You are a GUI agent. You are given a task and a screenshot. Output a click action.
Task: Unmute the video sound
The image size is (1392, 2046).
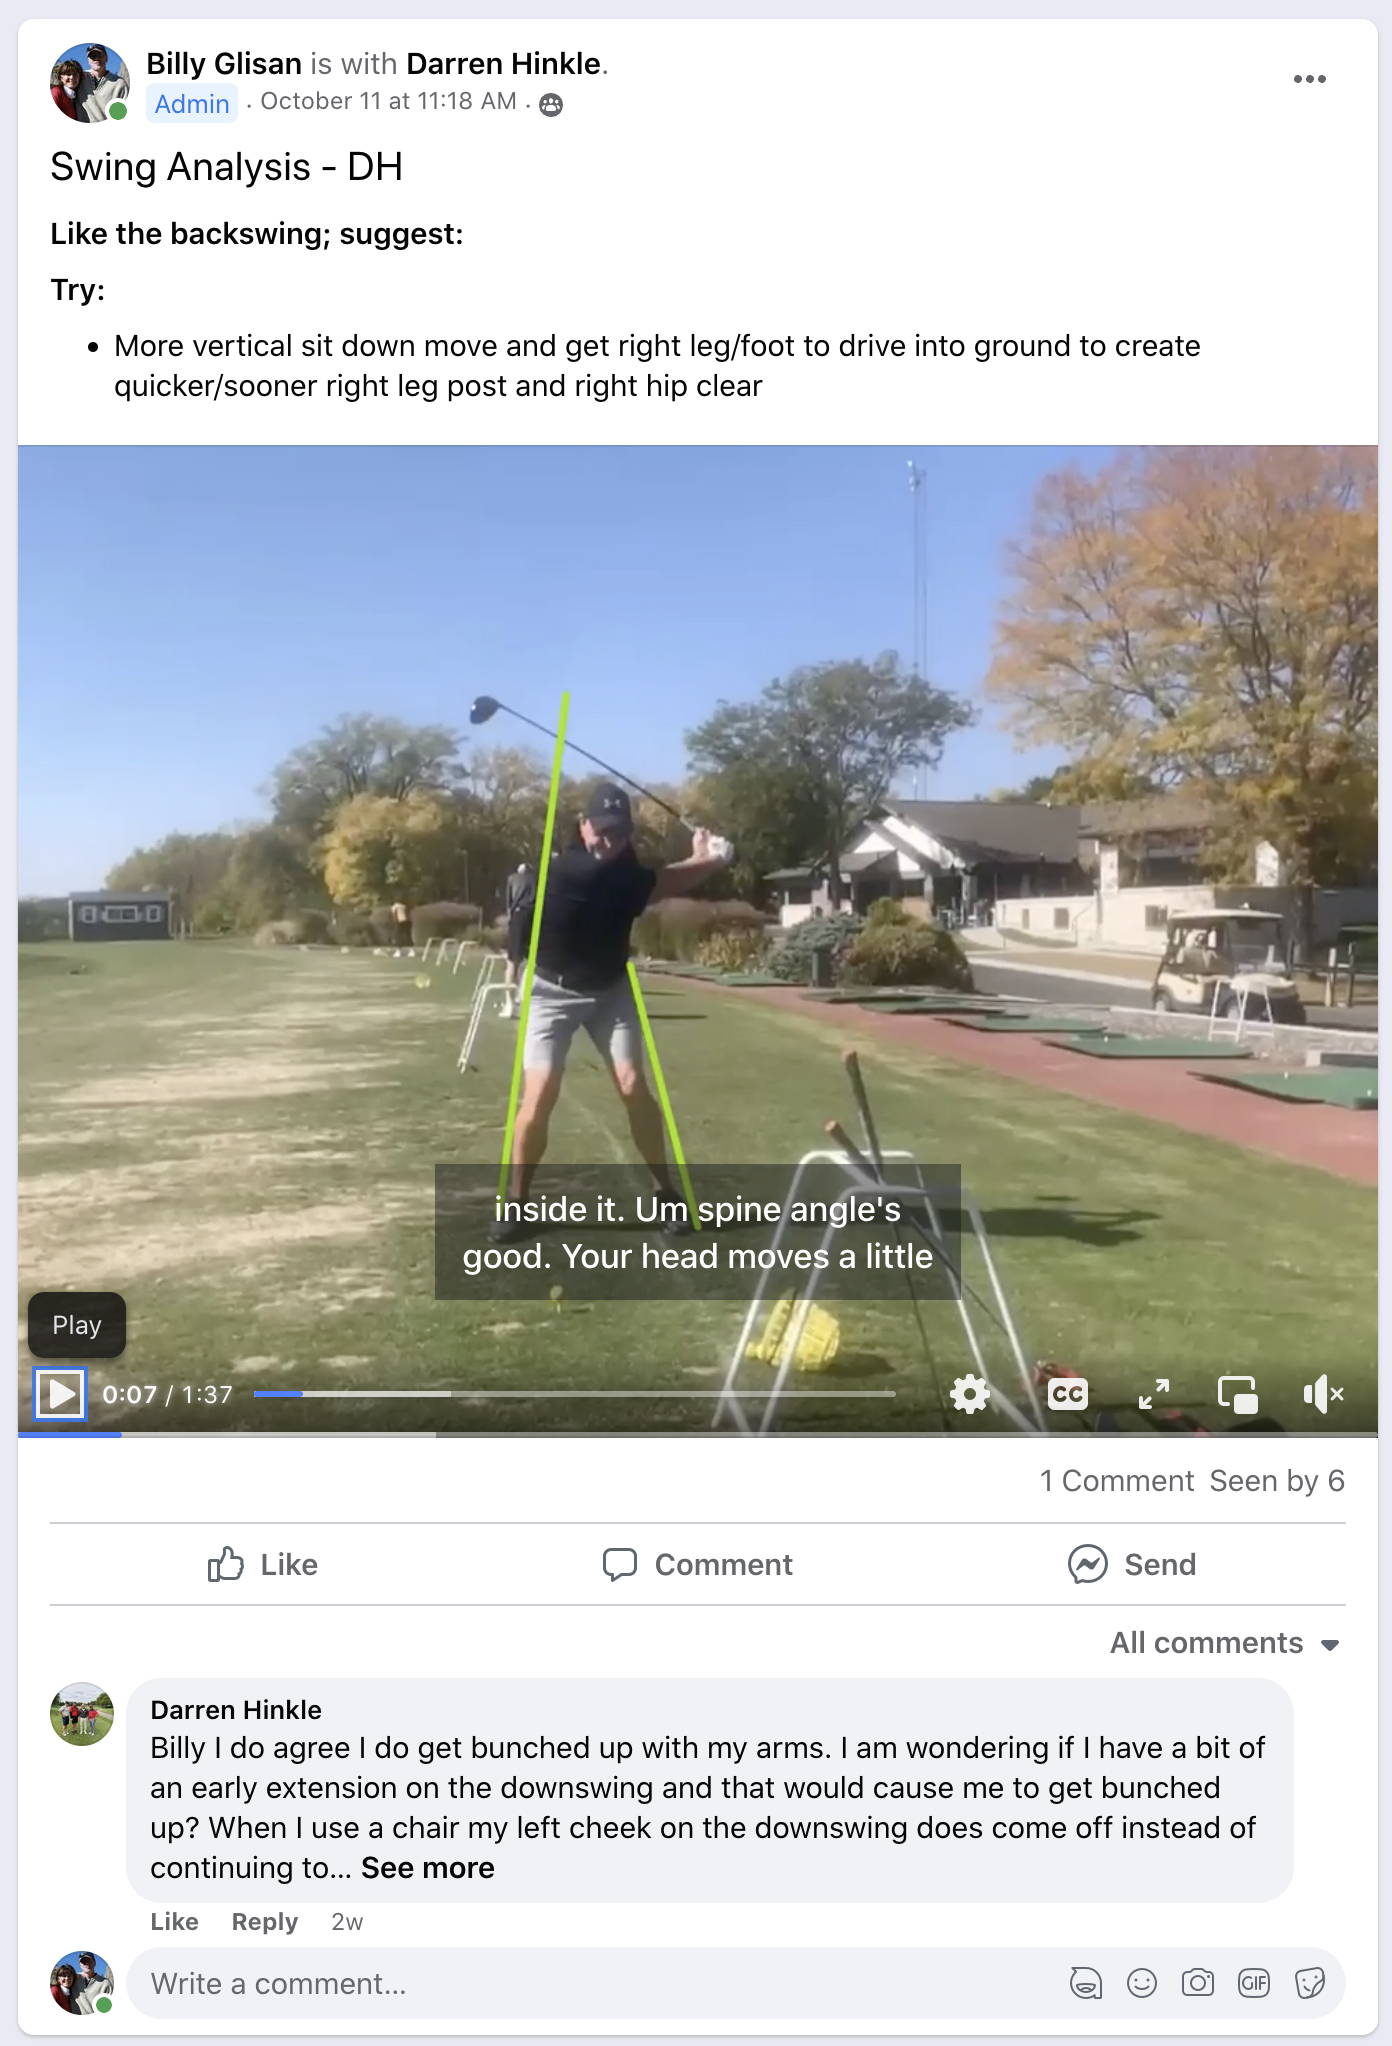pos(1323,1393)
